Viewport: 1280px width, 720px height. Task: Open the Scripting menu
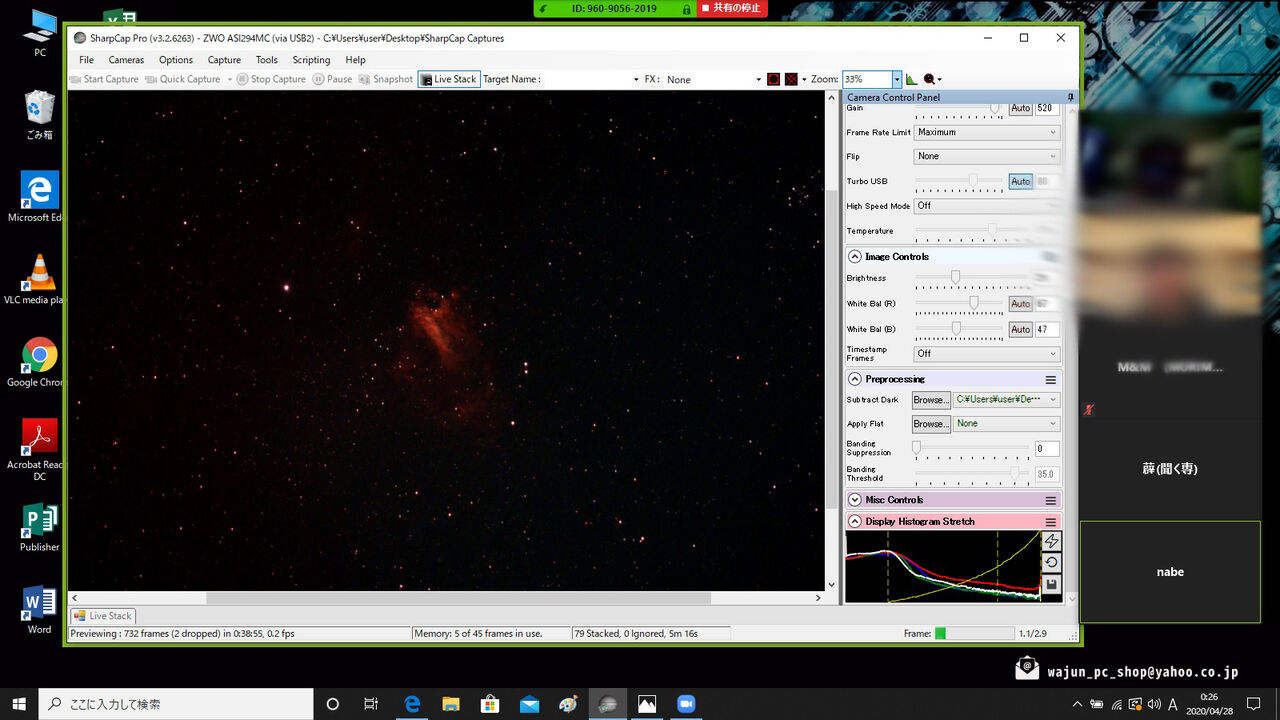point(311,60)
